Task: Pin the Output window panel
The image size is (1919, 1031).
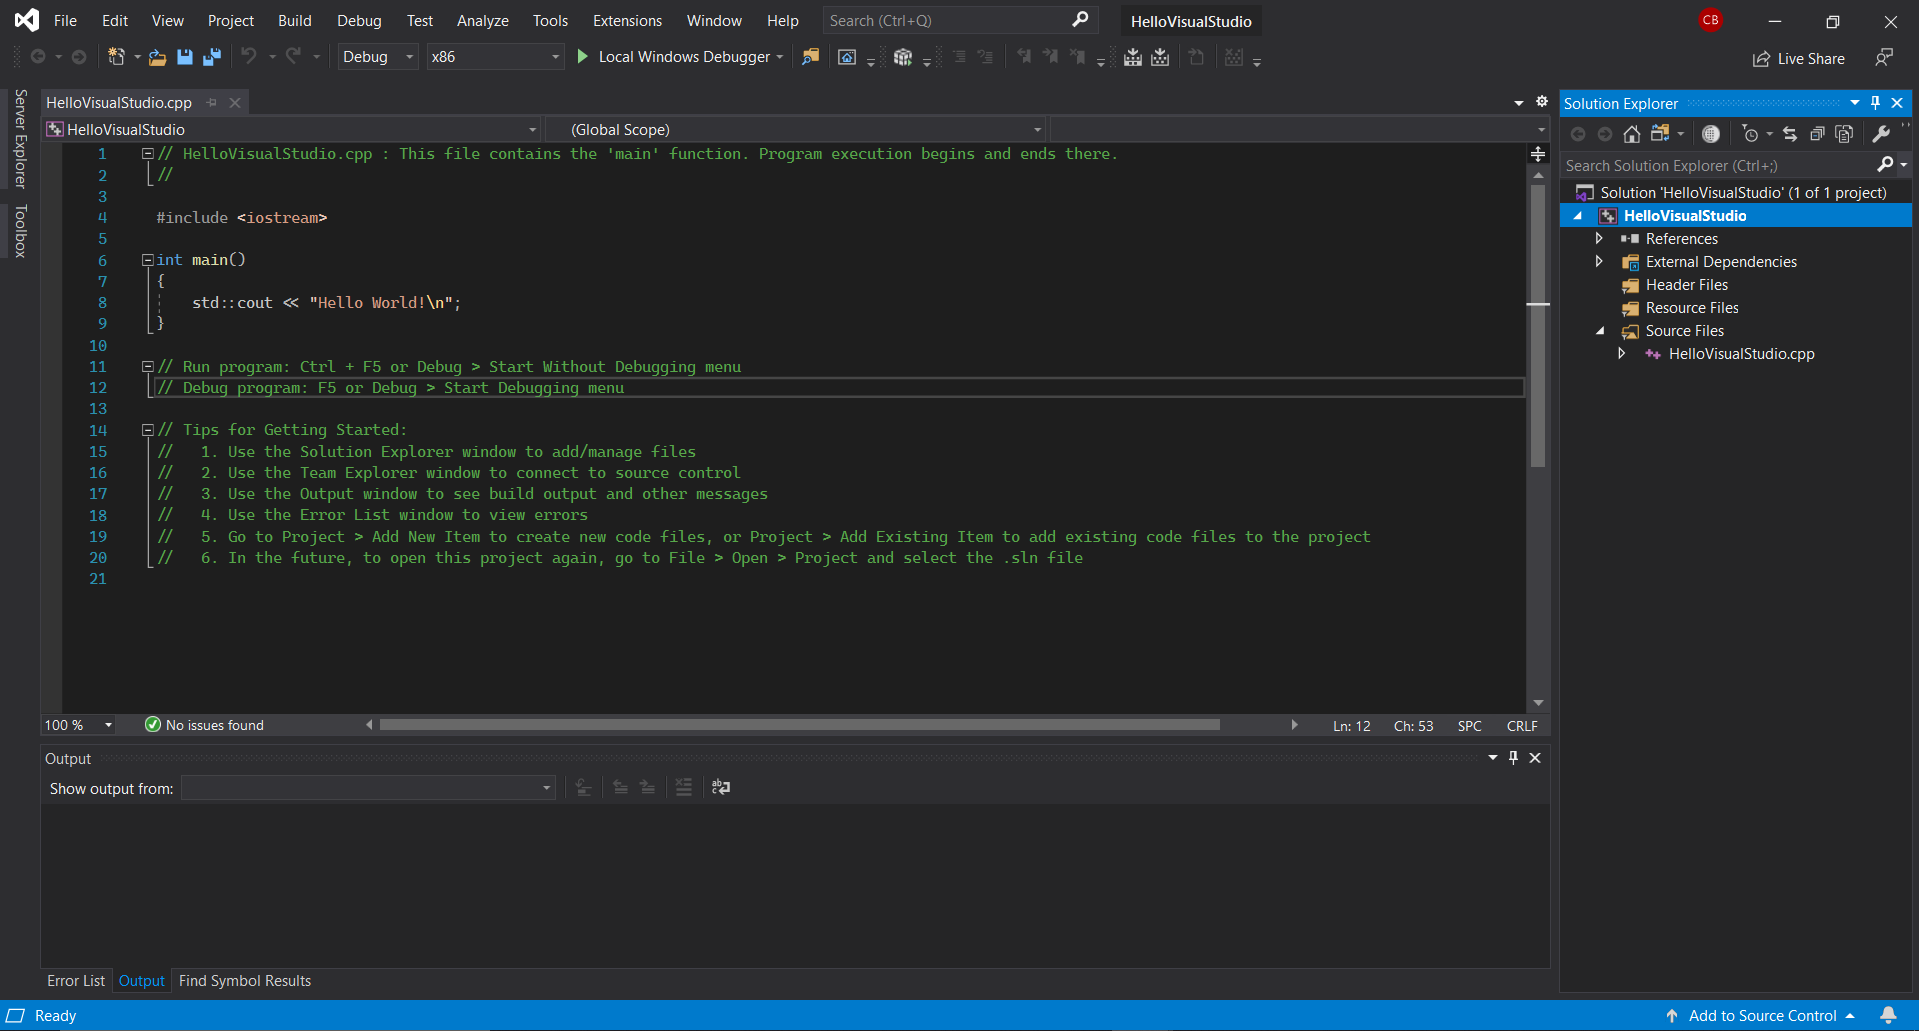Action: pyautogui.click(x=1513, y=758)
